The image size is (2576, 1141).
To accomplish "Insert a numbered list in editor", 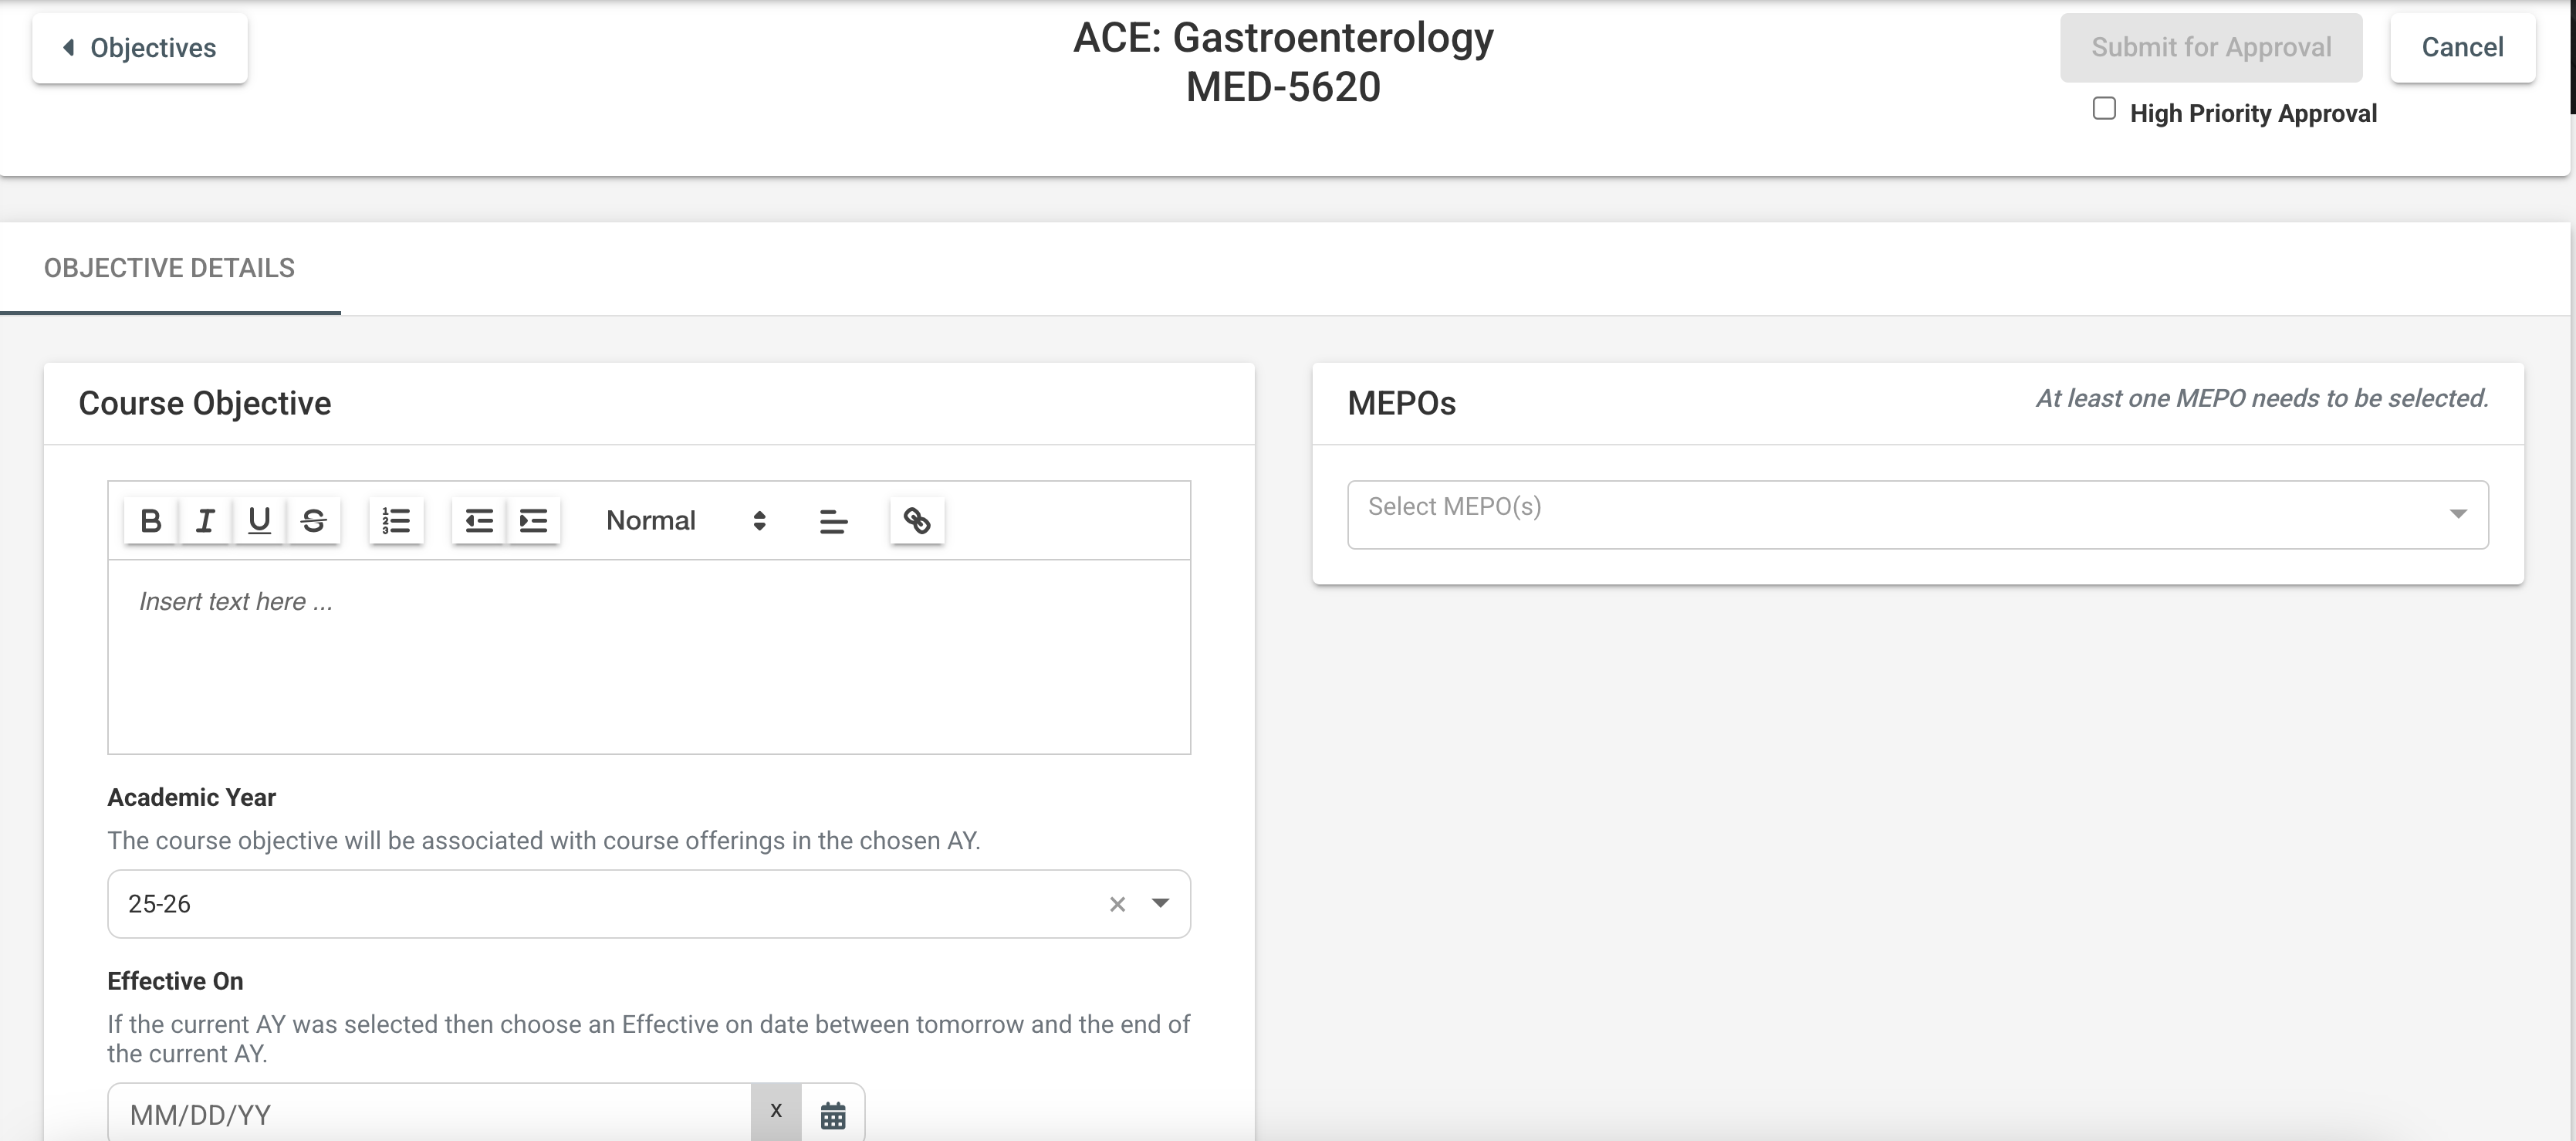I will [x=396, y=520].
